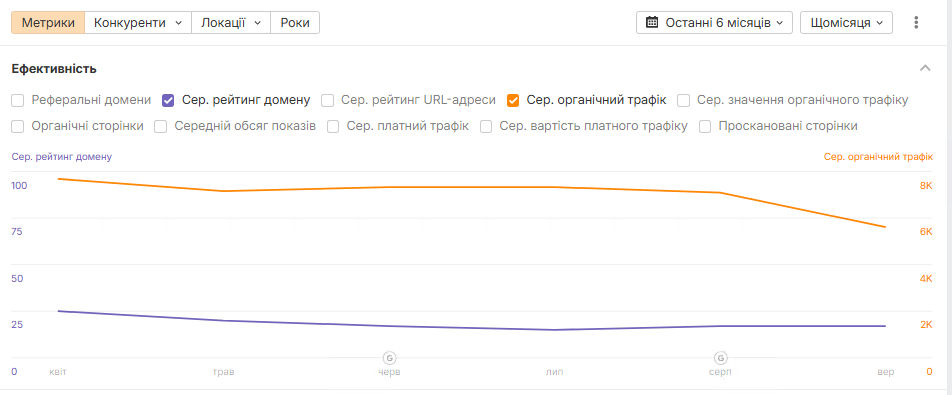Expand the Локації dropdown tab
Image resolution: width=952 pixels, height=395 pixels.
pos(231,23)
